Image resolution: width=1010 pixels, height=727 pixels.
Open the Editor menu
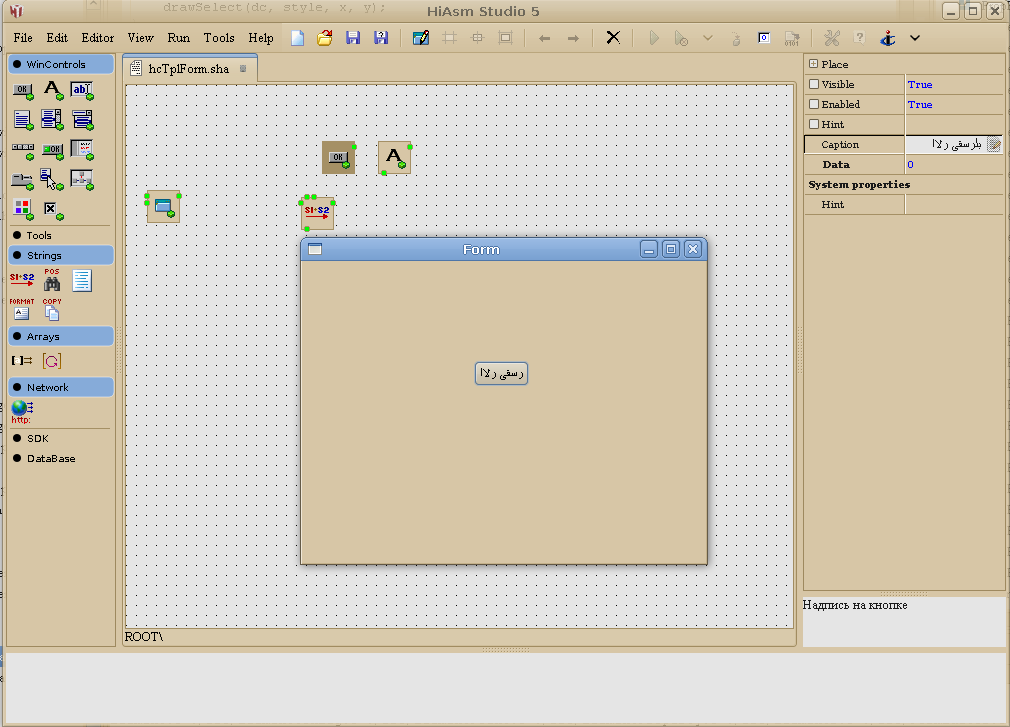[x=98, y=38]
